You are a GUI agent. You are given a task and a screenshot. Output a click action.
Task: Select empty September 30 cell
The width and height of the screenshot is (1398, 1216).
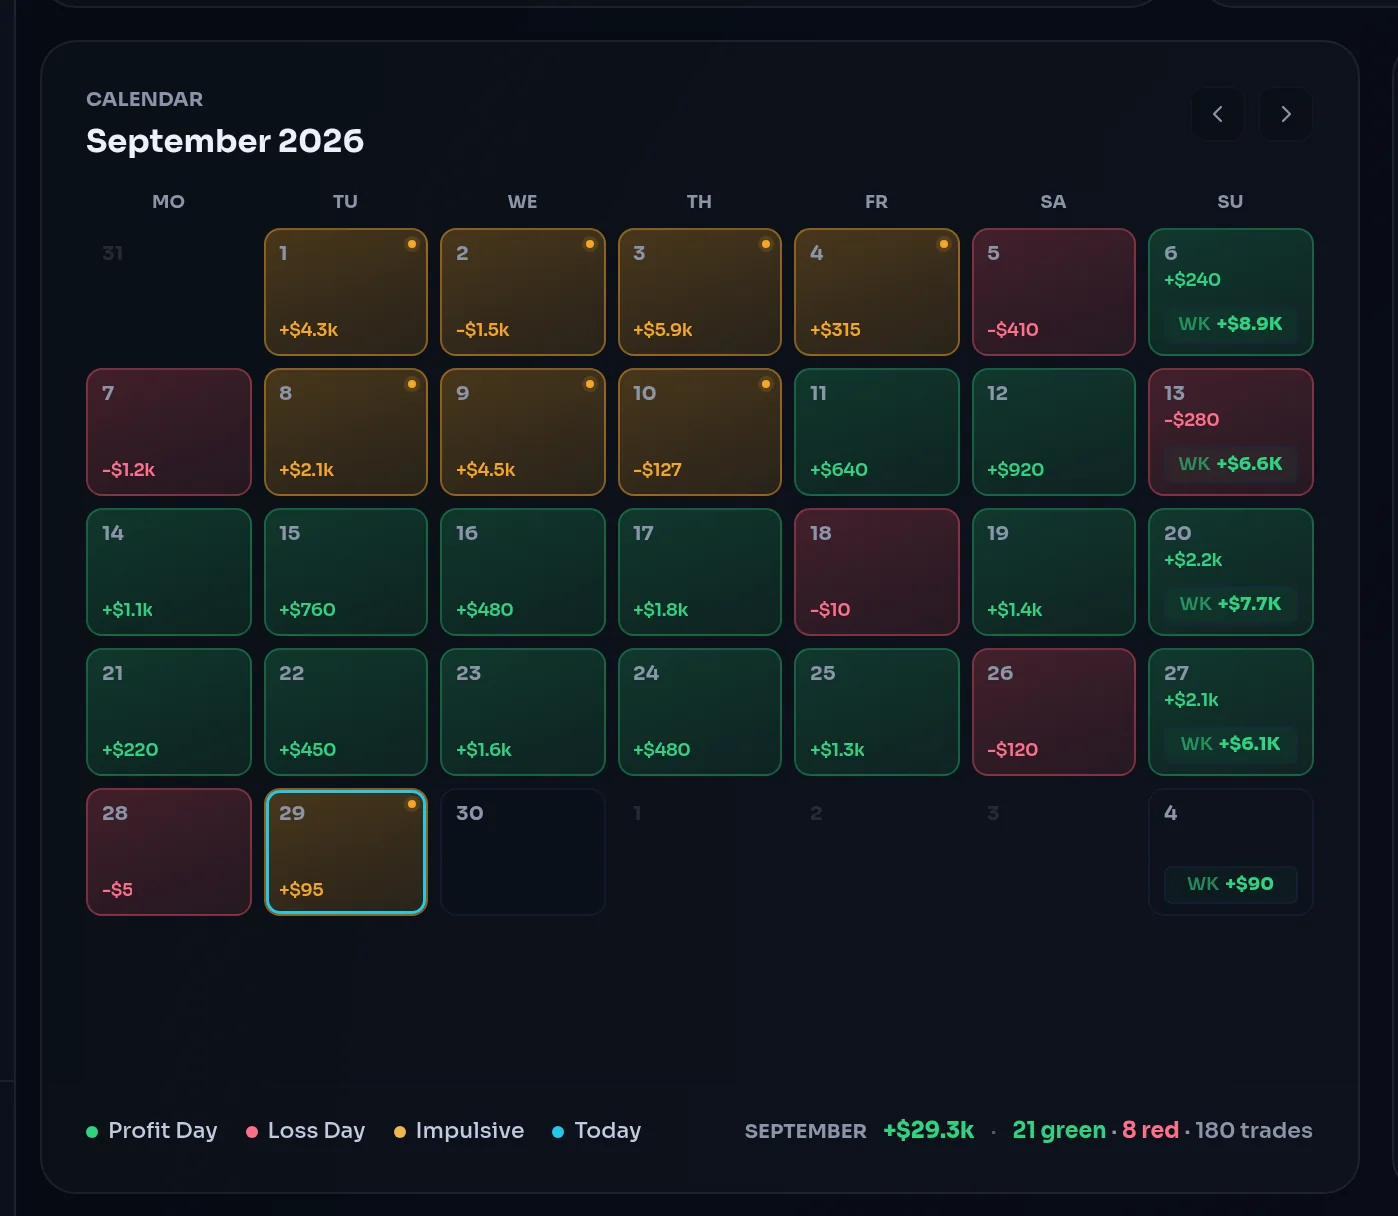pyautogui.click(x=523, y=852)
